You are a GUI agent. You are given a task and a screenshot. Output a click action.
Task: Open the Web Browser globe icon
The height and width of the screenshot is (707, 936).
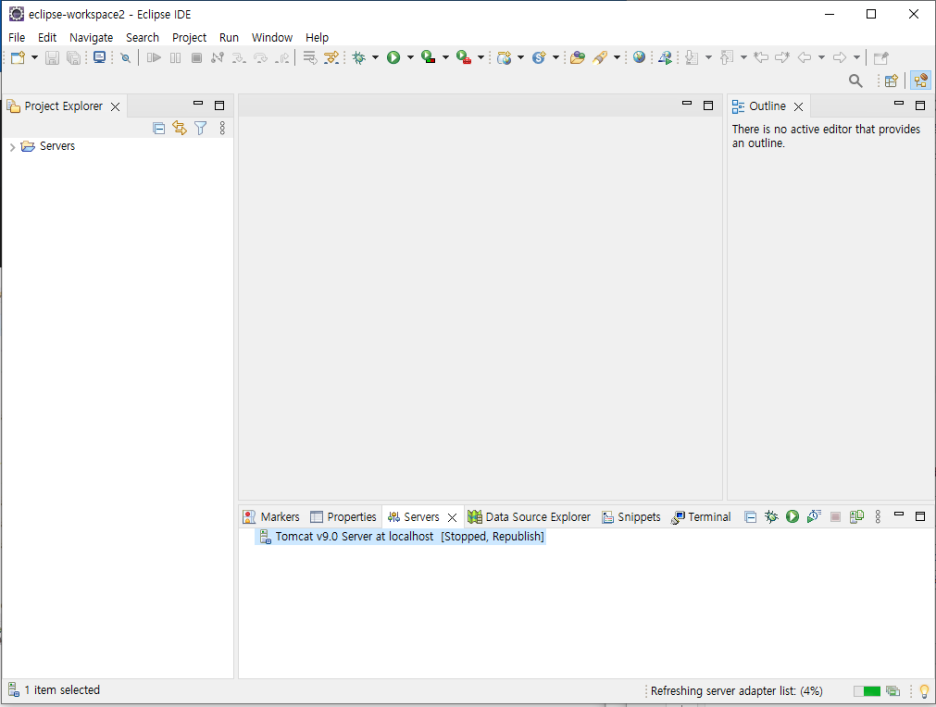[x=639, y=58]
